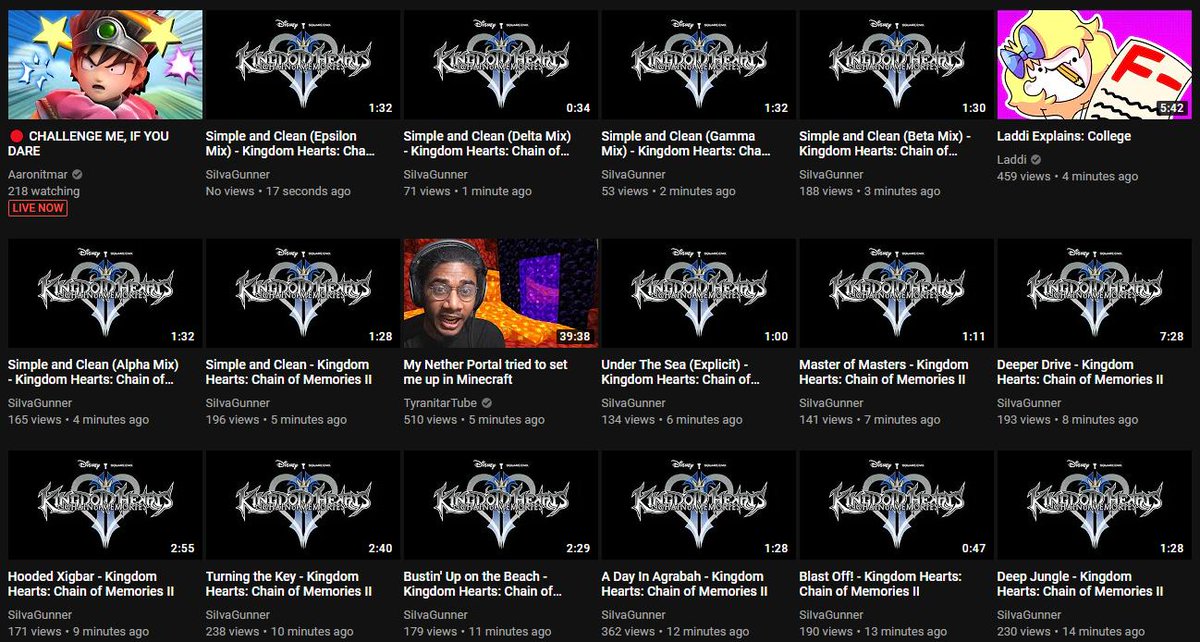Open Simple and Clean (Epsilon Mix) thumbnail

tap(303, 65)
